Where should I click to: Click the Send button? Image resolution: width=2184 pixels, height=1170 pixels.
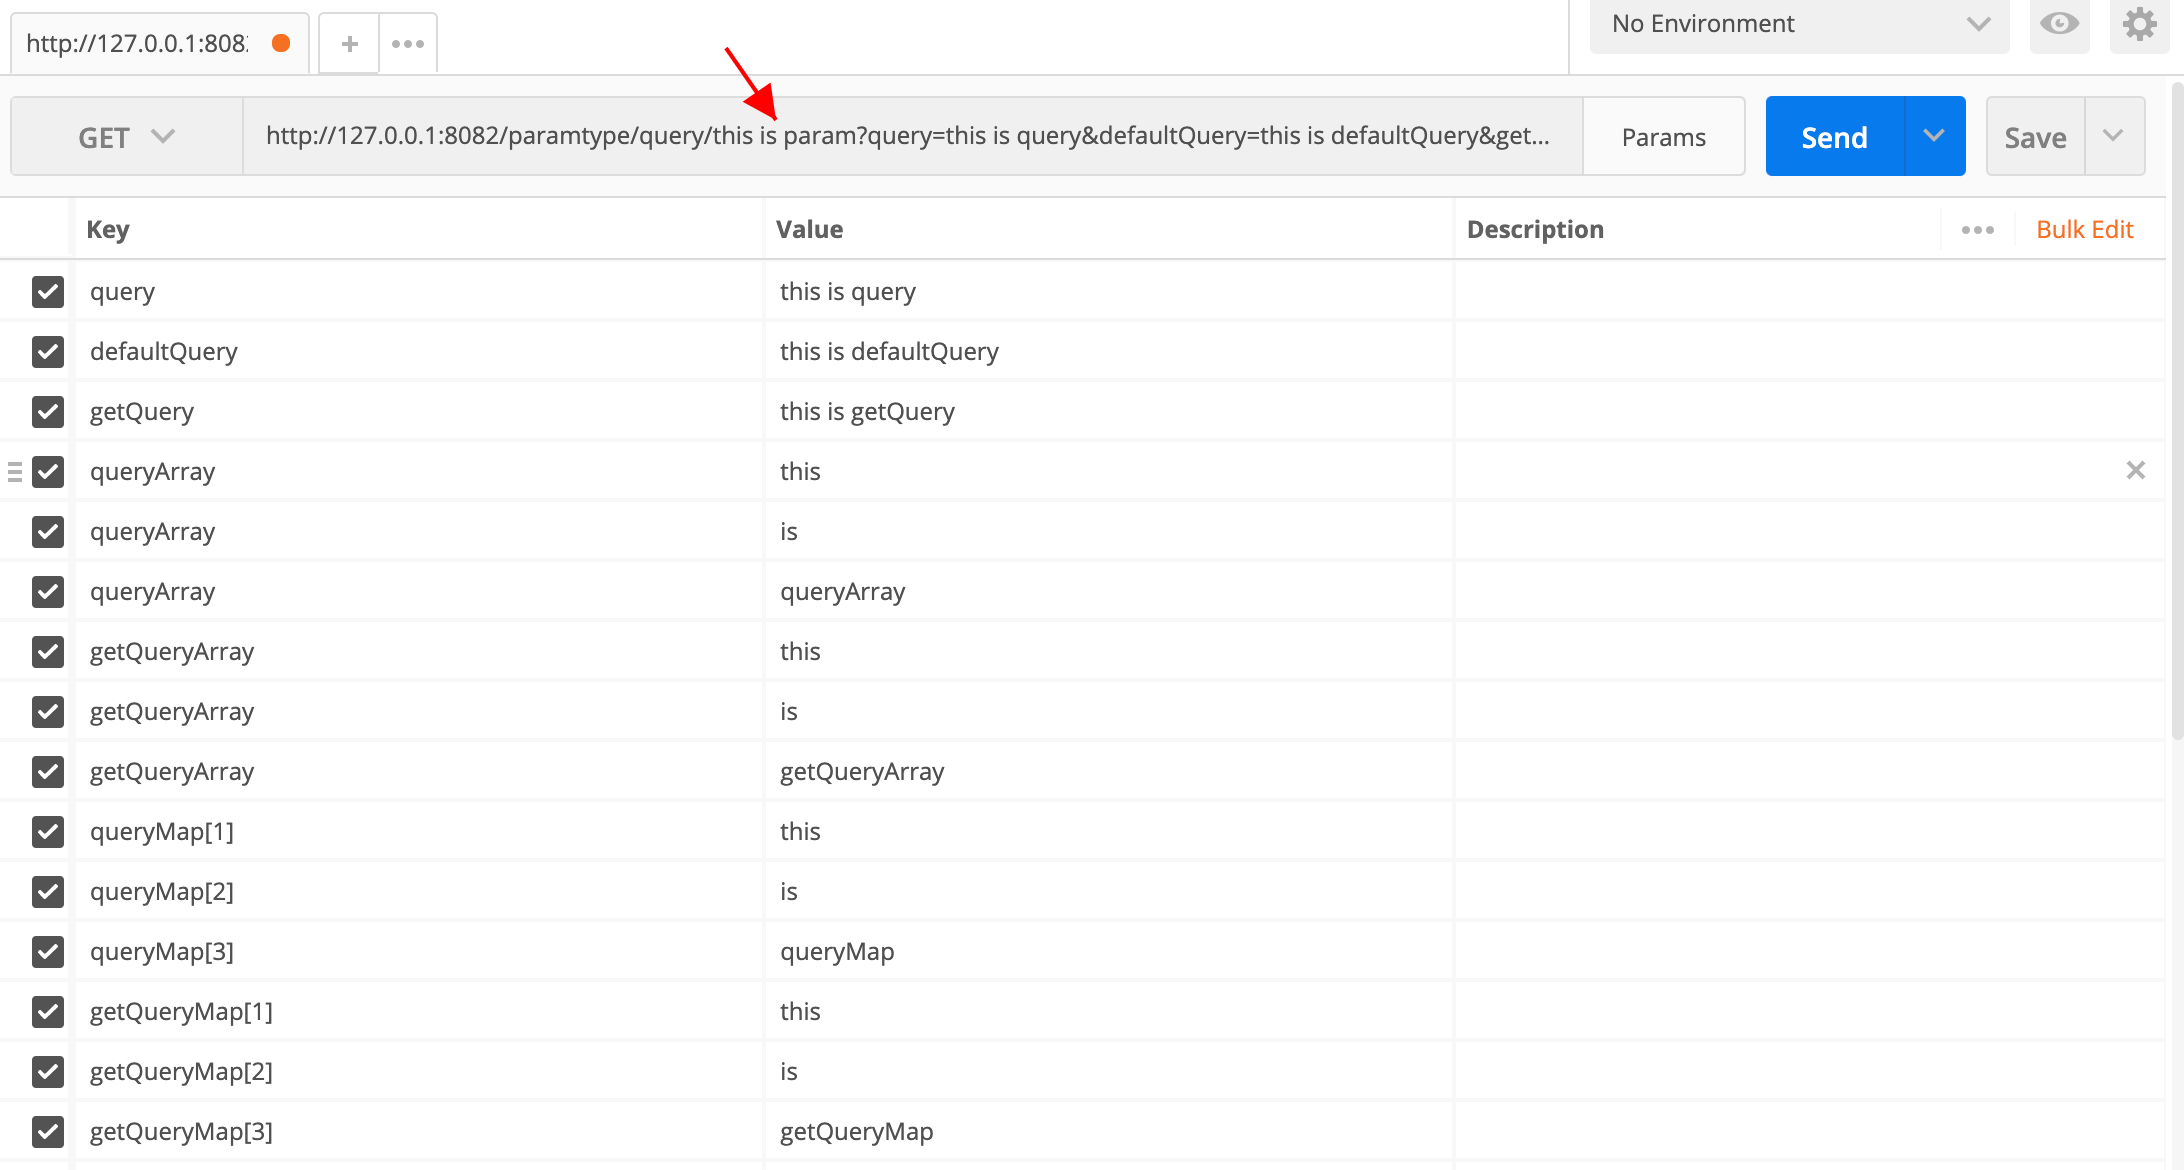[x=1835, y=136]
